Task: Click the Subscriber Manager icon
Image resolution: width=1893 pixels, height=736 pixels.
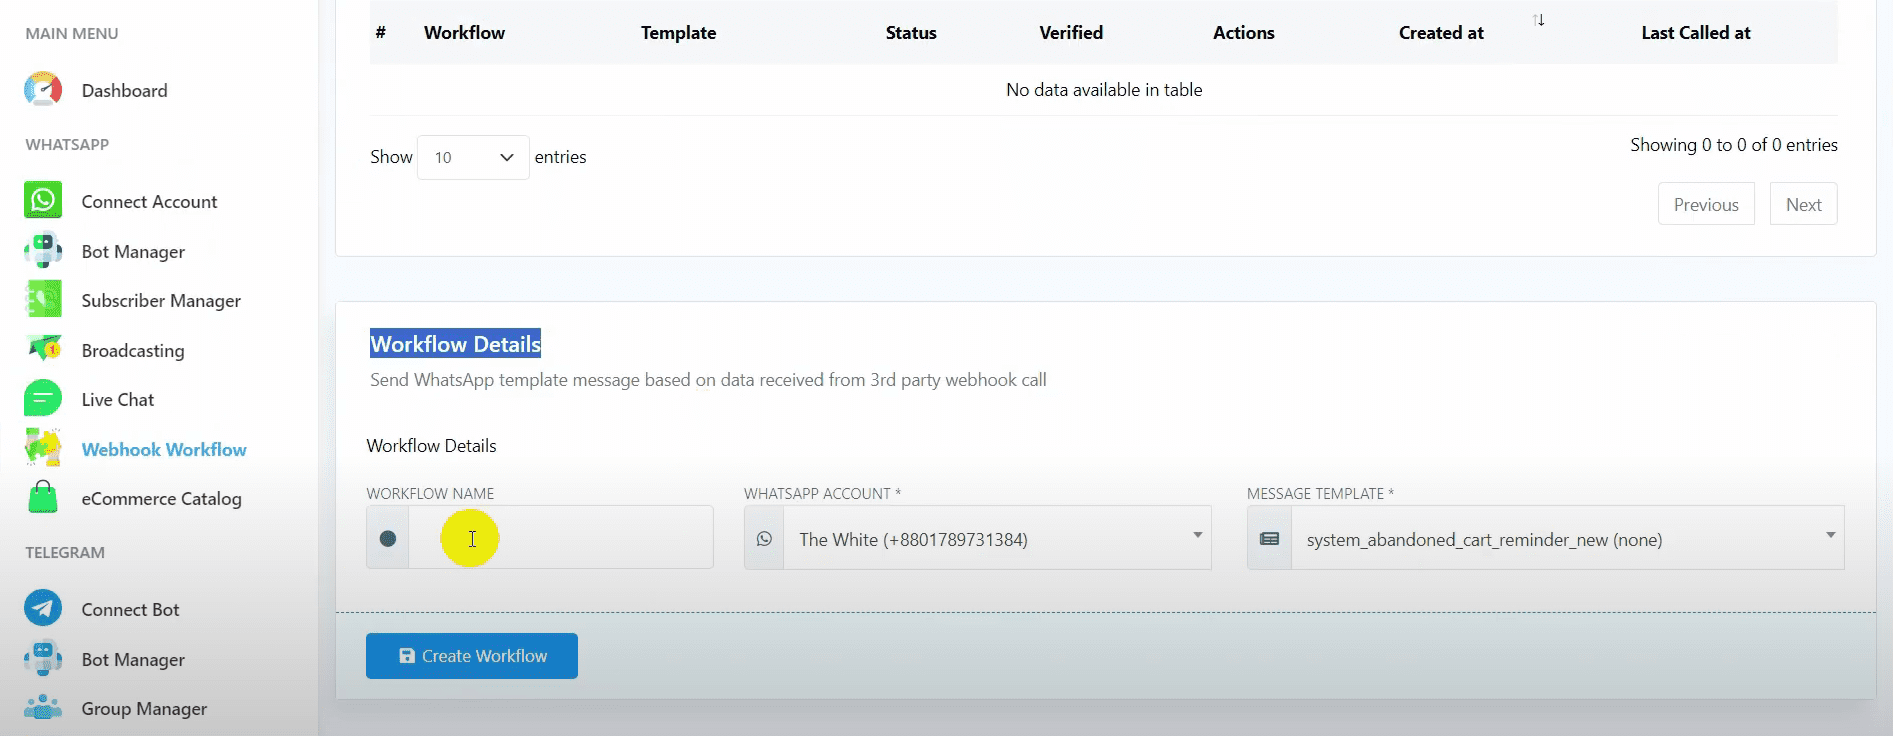Action: click(43, 300)
